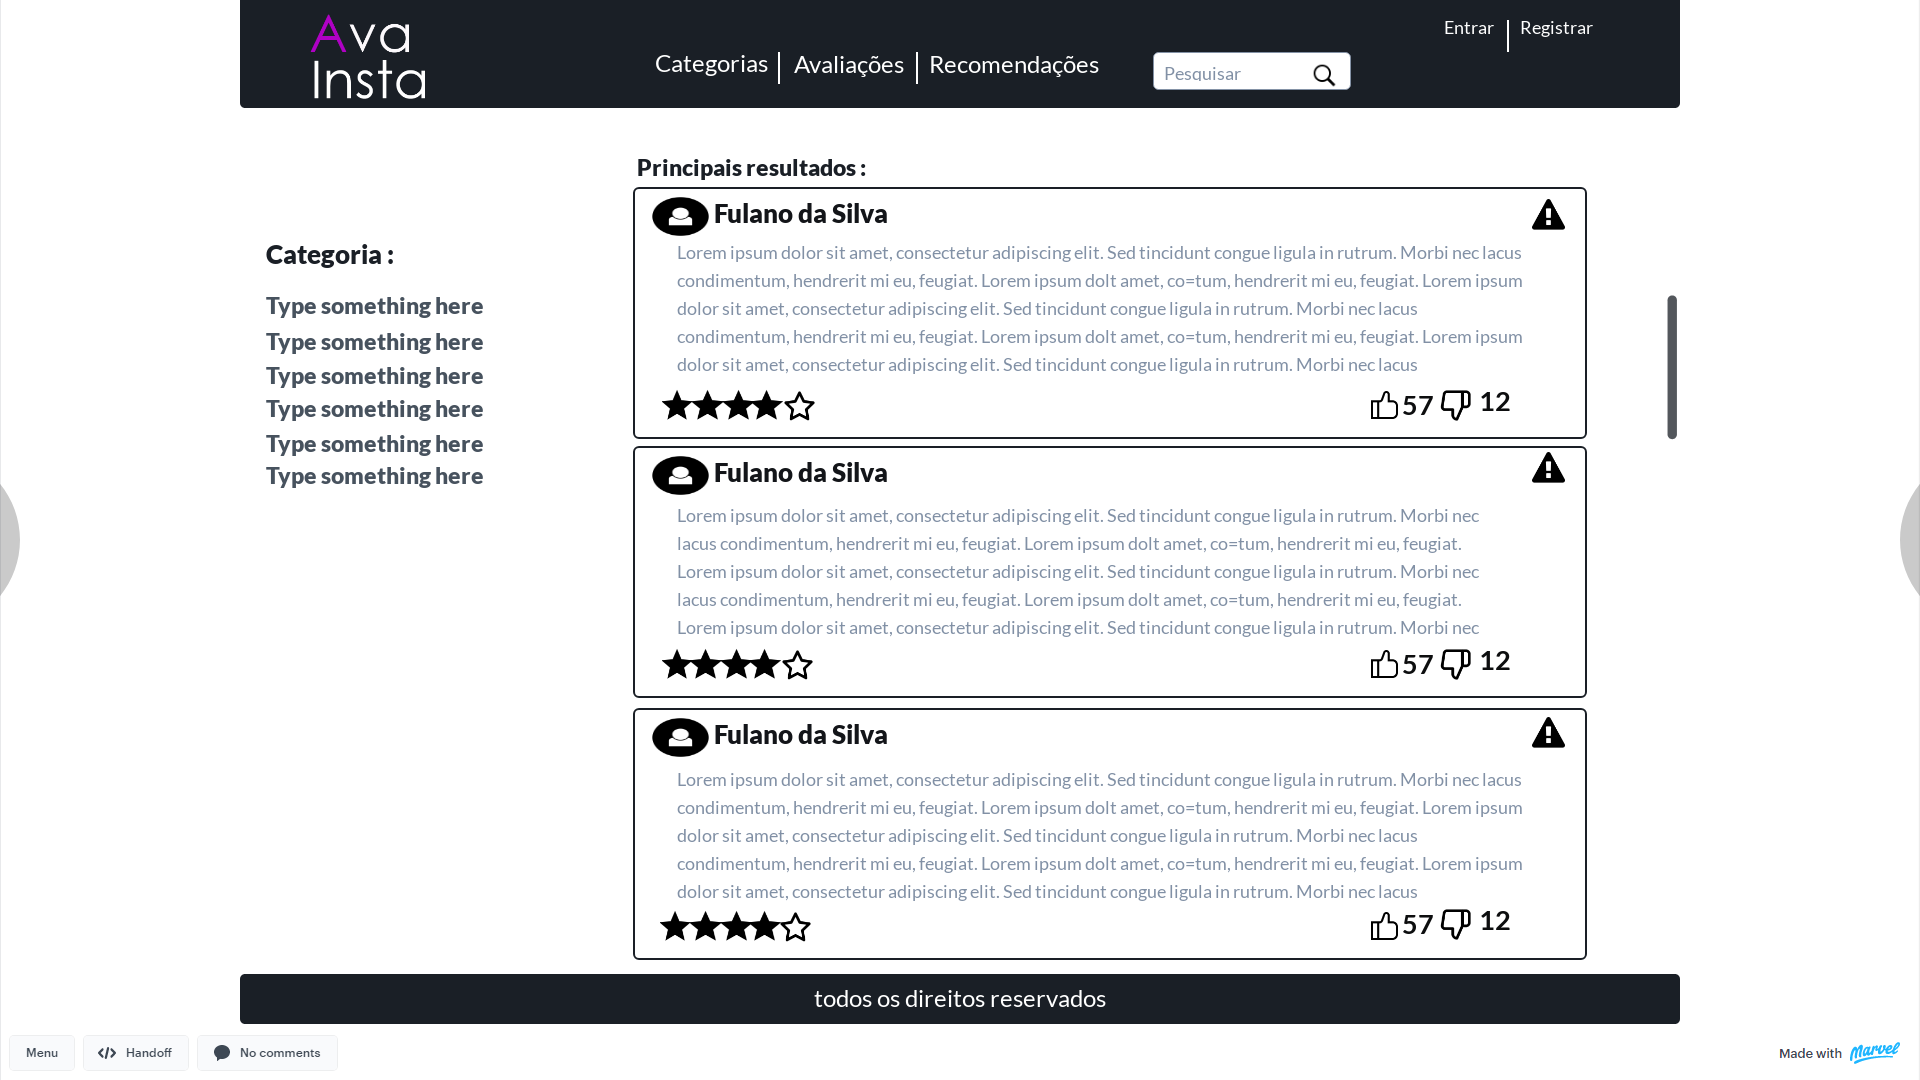This screenshot has width=1920, height=1080.
Task: Click the Entrar link
Action: [1468, 28]
